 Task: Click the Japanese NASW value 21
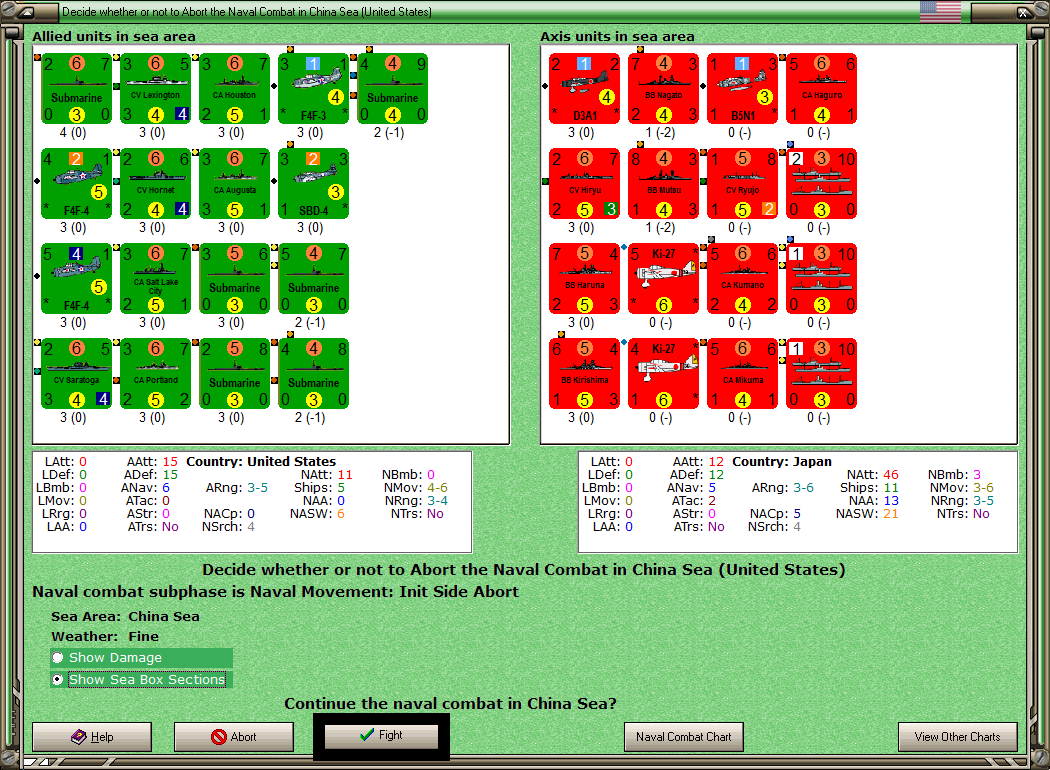click(x=890, y=514)
